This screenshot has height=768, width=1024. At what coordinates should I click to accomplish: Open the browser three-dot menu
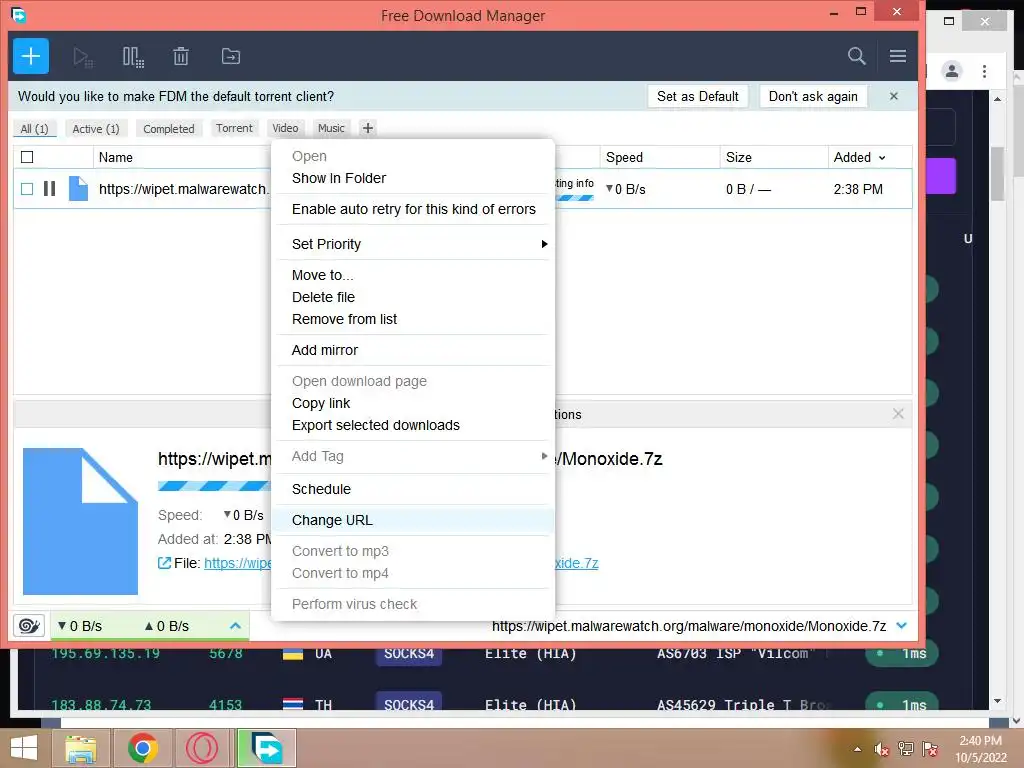click(984, 71)
